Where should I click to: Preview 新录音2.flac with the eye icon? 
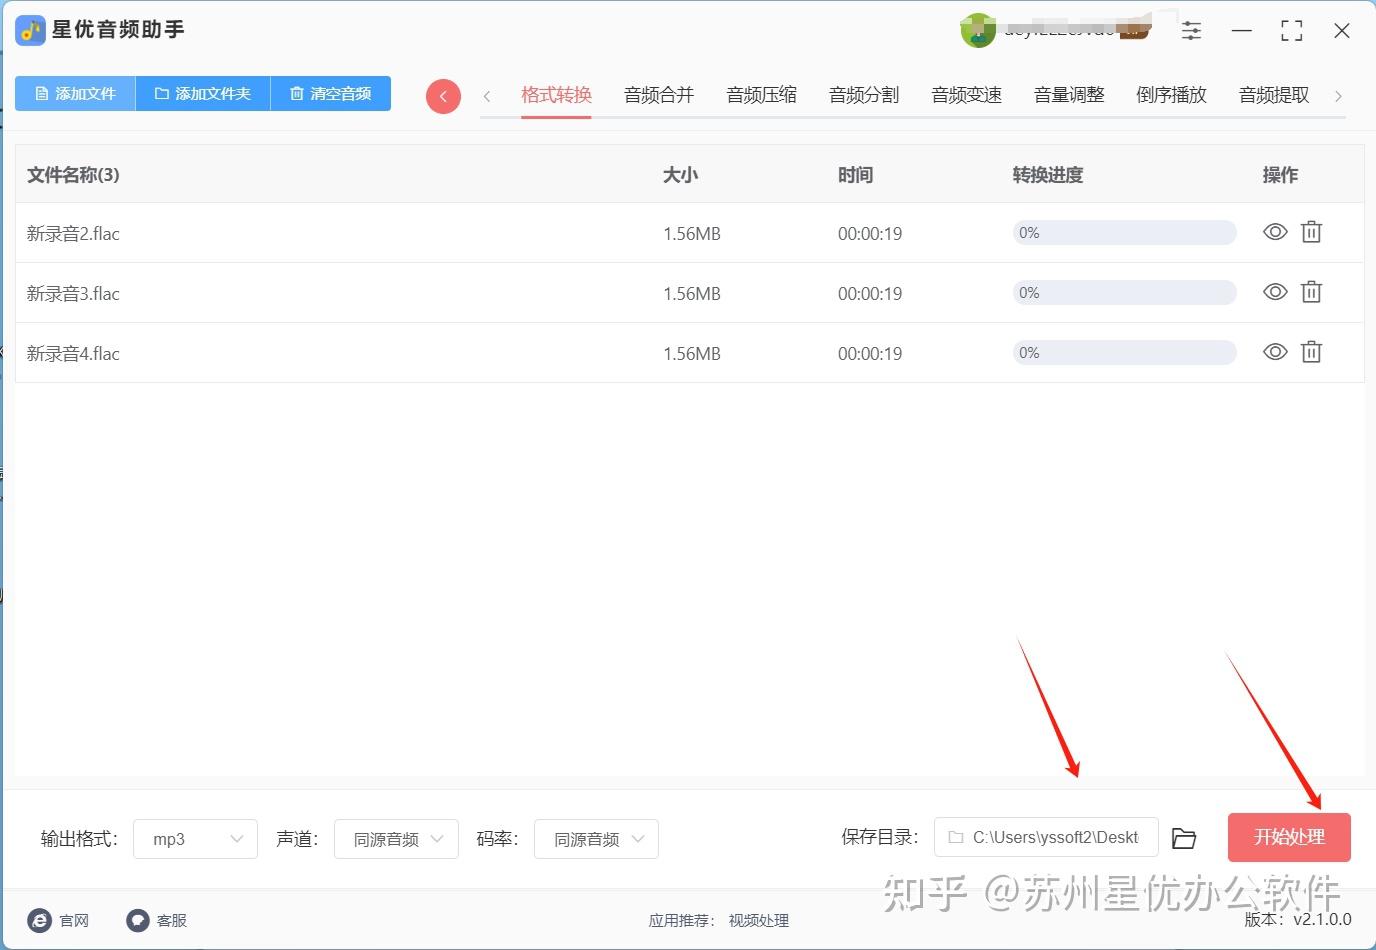click(x=1275, y=232)
